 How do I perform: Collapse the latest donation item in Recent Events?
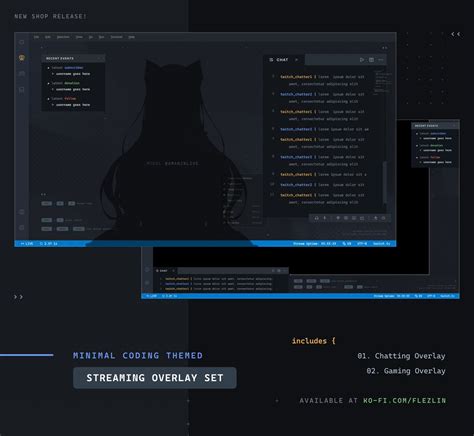pos(48,83)
